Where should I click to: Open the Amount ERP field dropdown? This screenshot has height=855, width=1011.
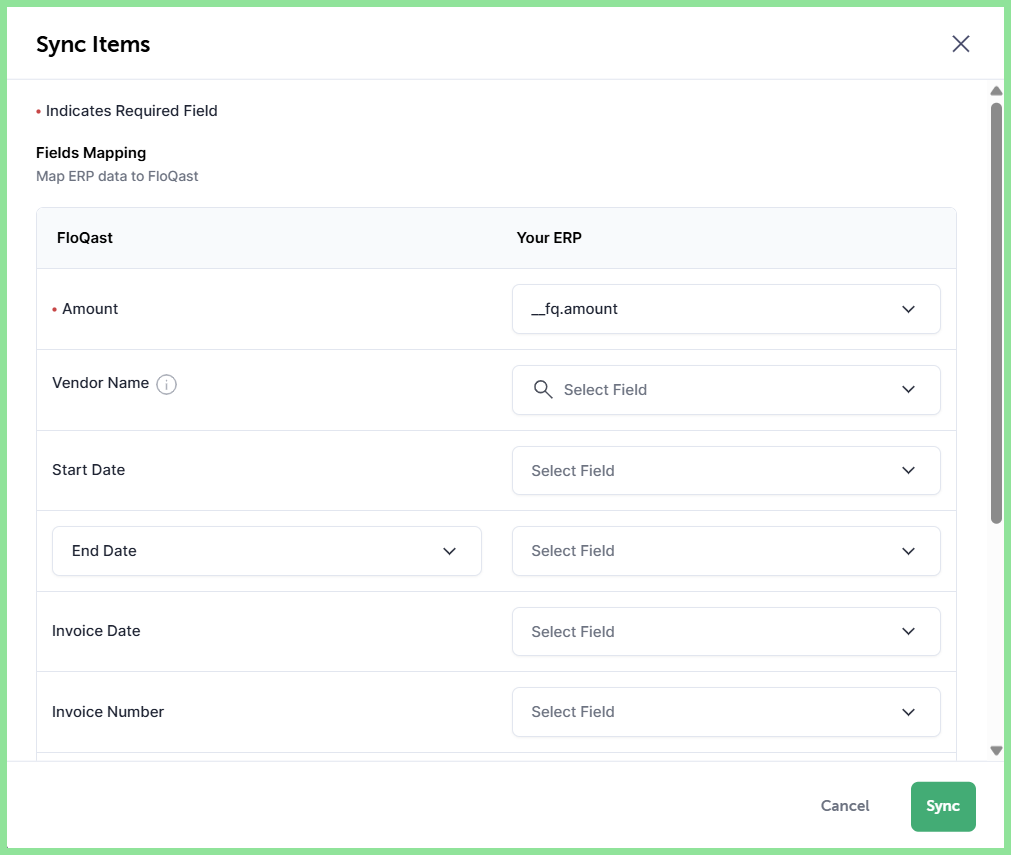(x=726, y=309)
